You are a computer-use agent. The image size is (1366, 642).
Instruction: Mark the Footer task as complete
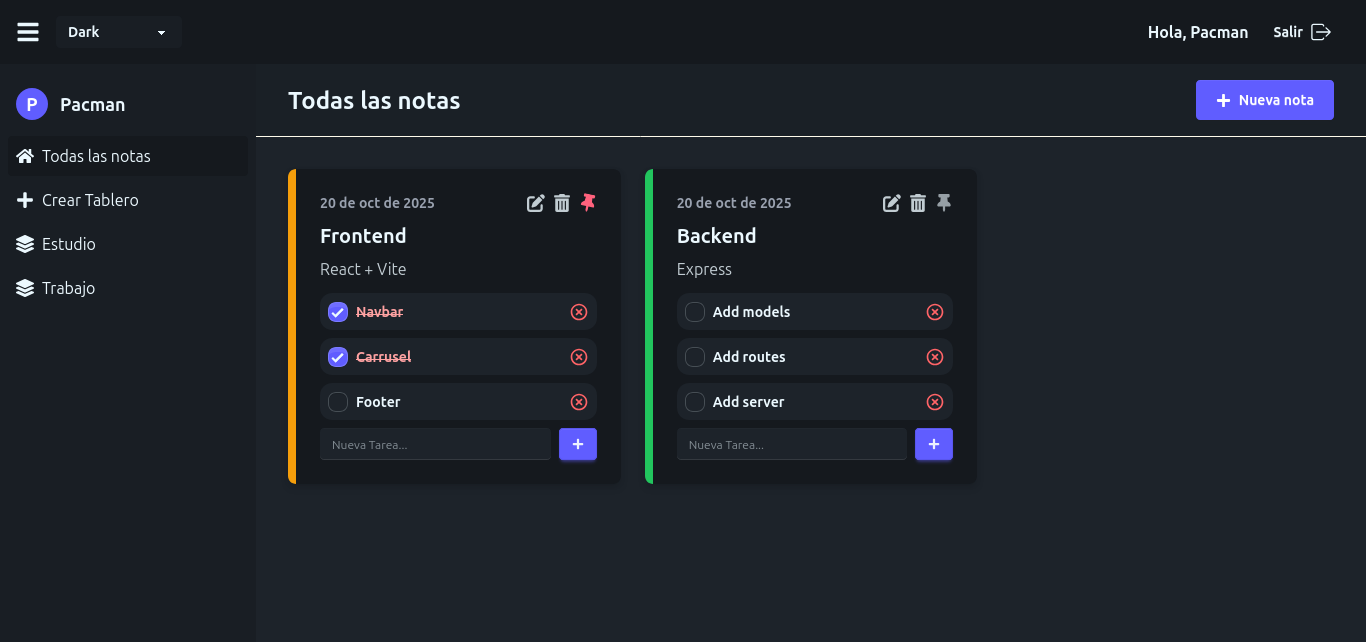(x=337, y=401)
